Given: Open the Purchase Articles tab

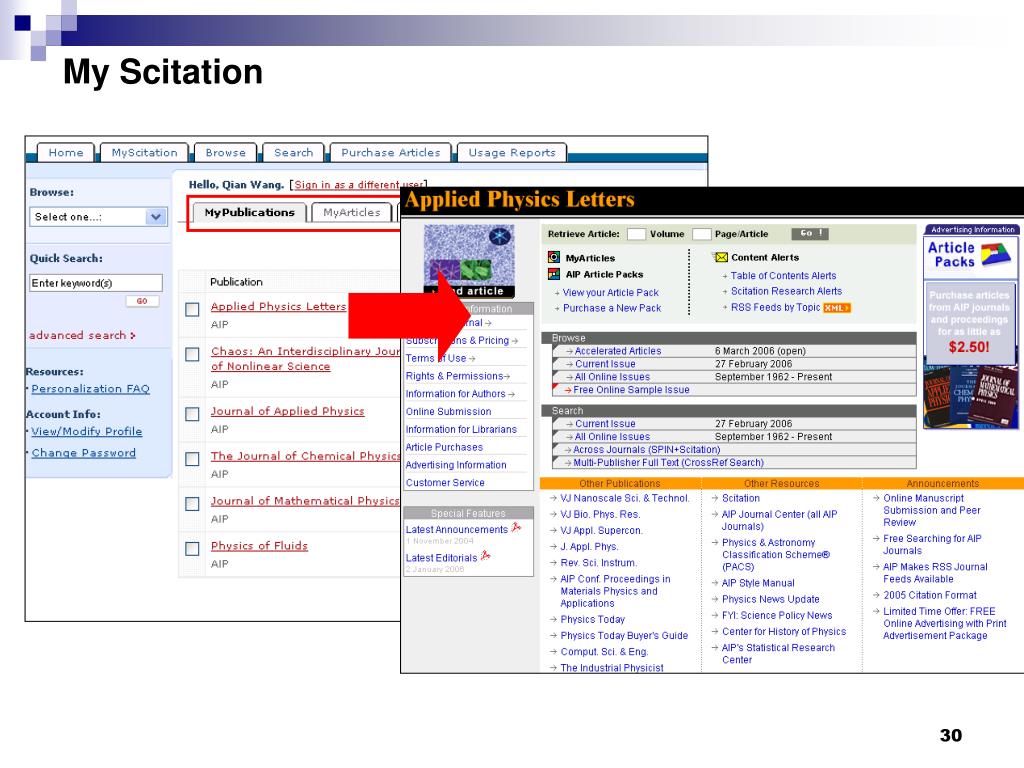Looking at the screenshot, I should (x=391, y=152).
